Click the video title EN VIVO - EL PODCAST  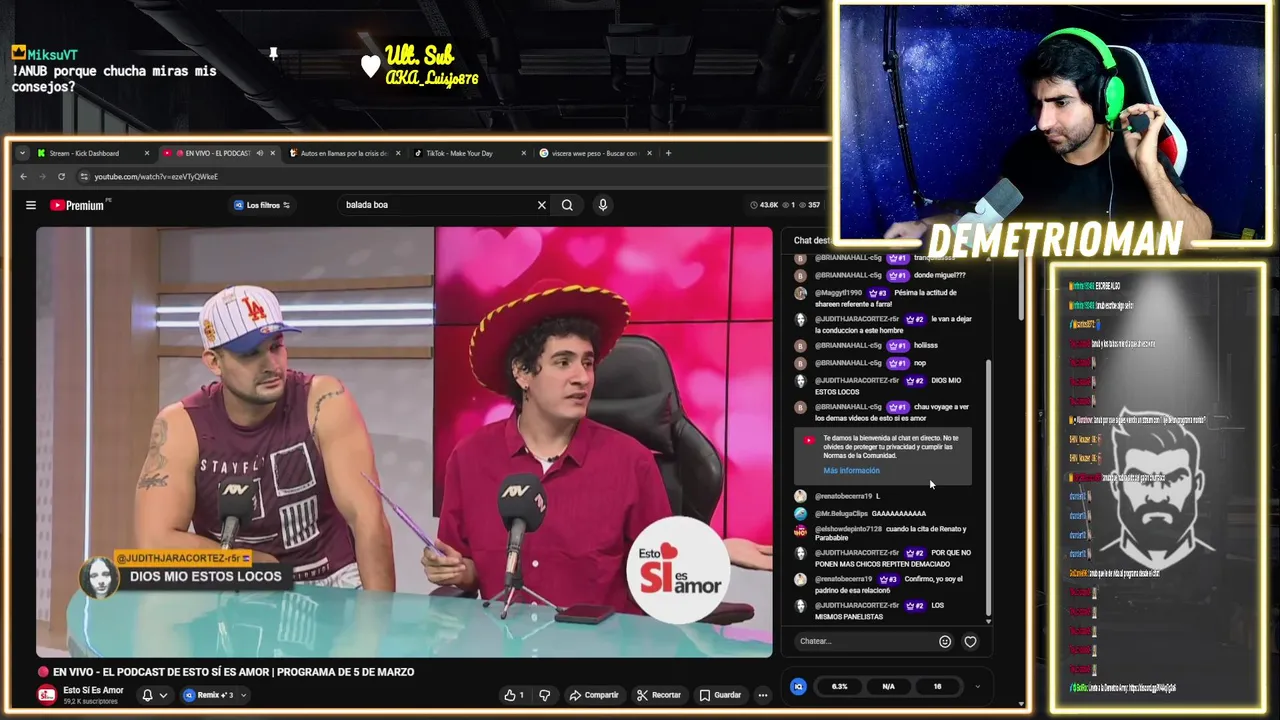tap(233, 672)
